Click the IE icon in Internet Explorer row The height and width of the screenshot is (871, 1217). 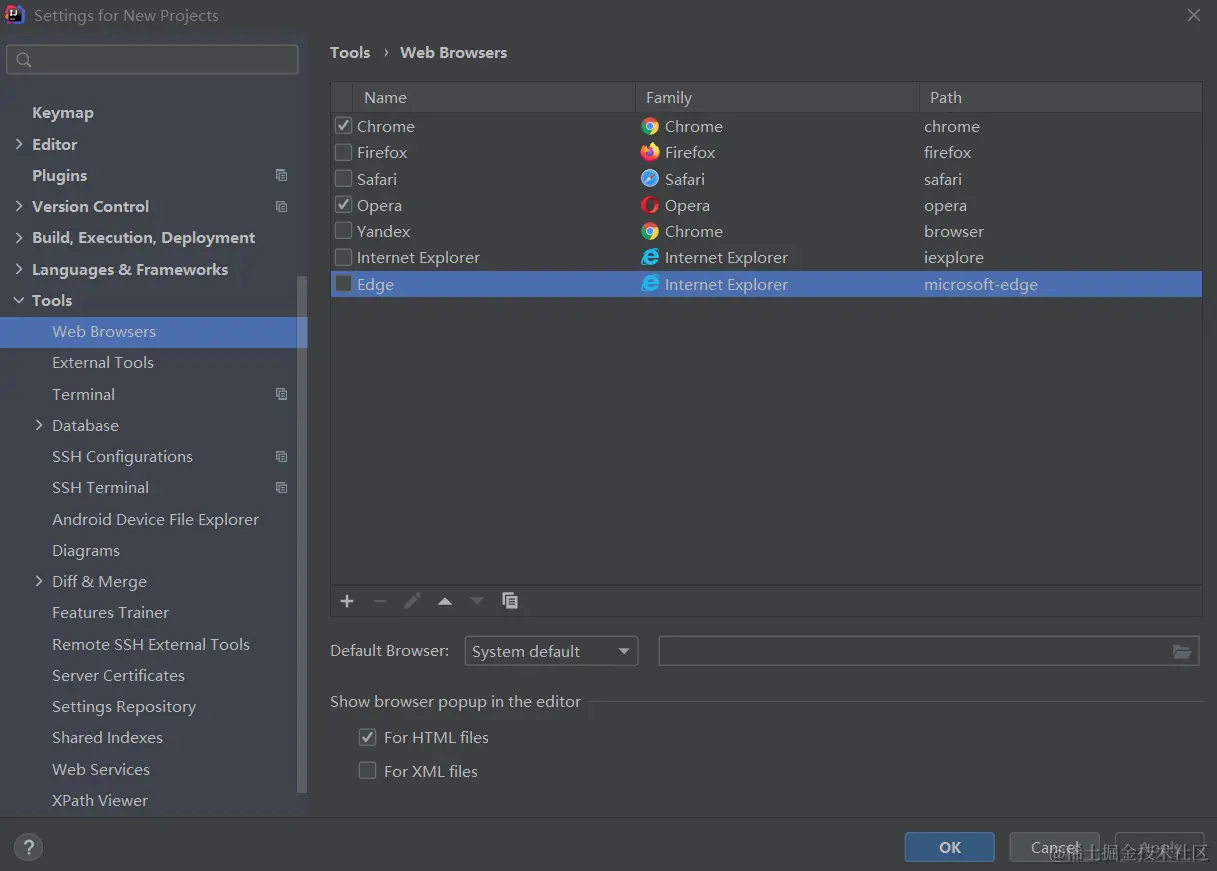(x=650, y=257)
